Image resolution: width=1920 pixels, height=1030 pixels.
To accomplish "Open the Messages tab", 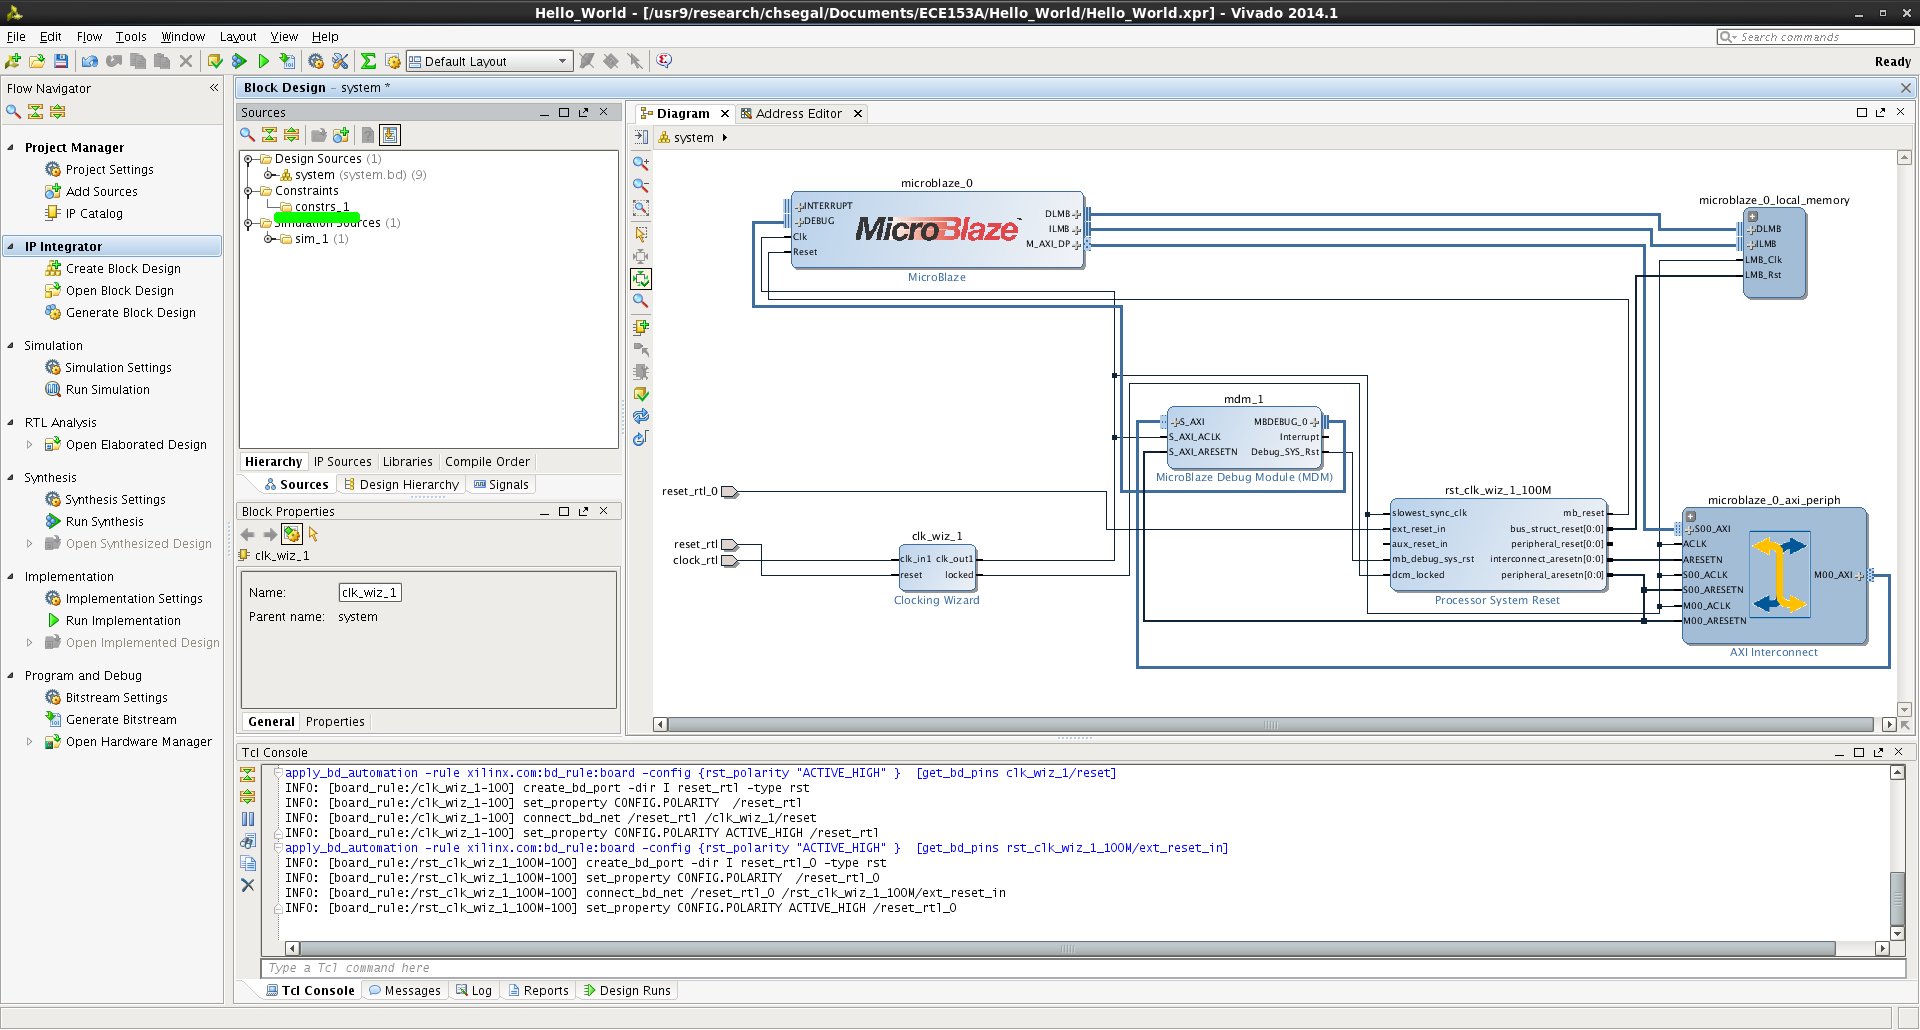I will coord(405,990).
